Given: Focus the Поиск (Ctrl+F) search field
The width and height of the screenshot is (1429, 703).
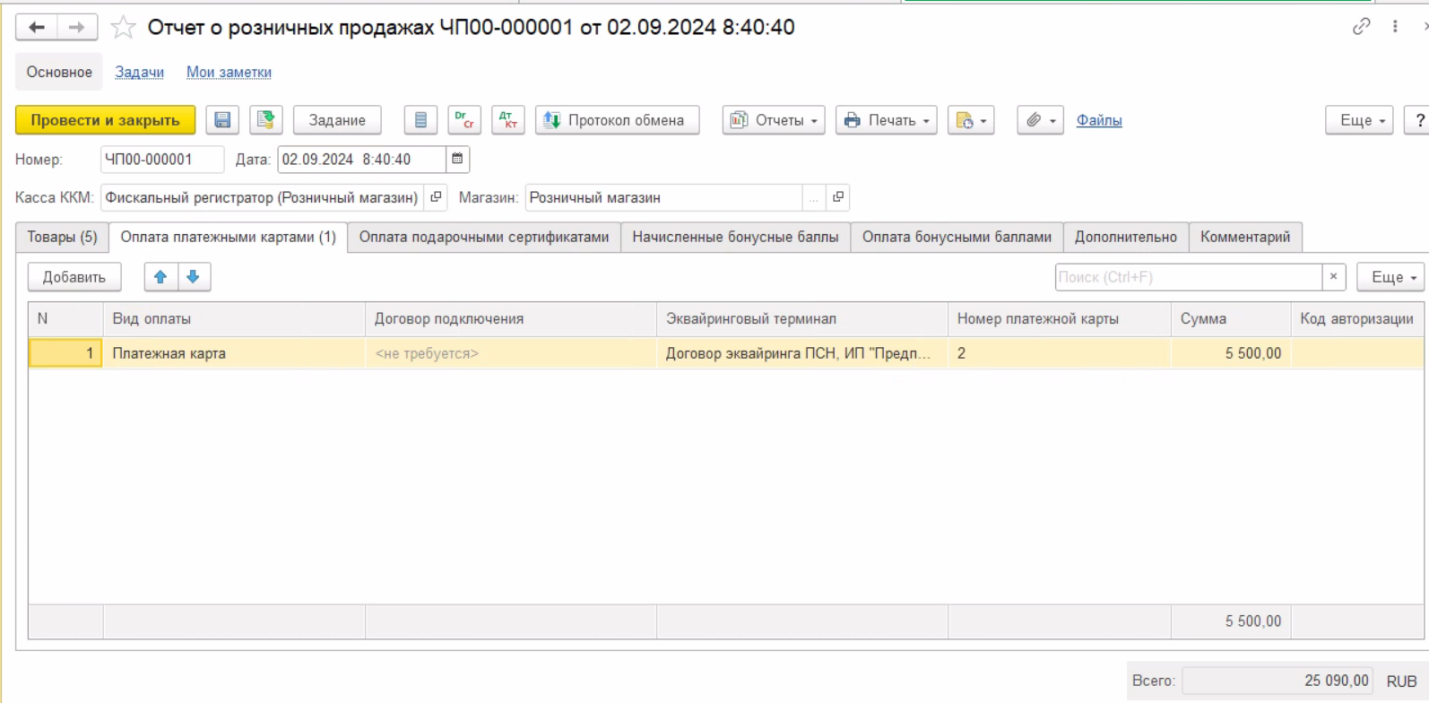Looking at the screenshot, I should (x=1188, y=277).
